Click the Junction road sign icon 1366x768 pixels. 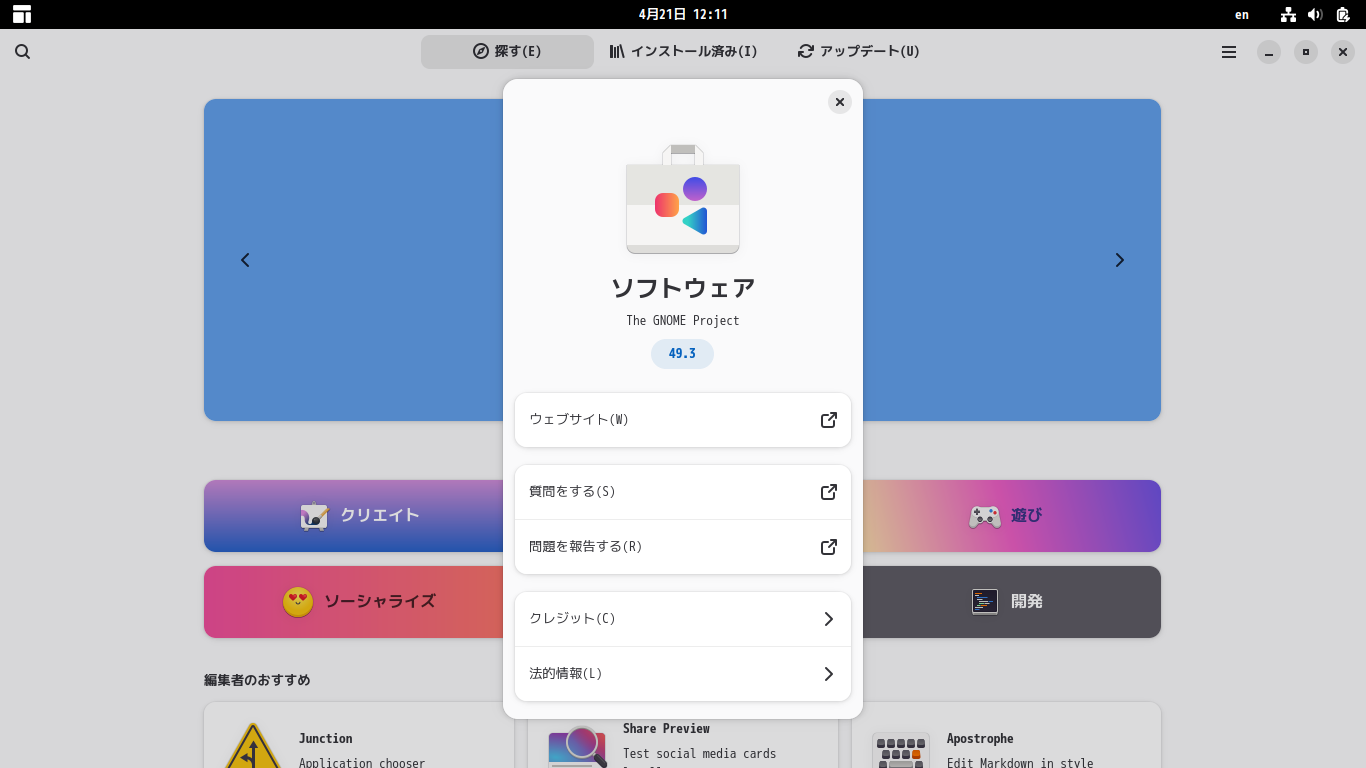(x=253, y=746)
